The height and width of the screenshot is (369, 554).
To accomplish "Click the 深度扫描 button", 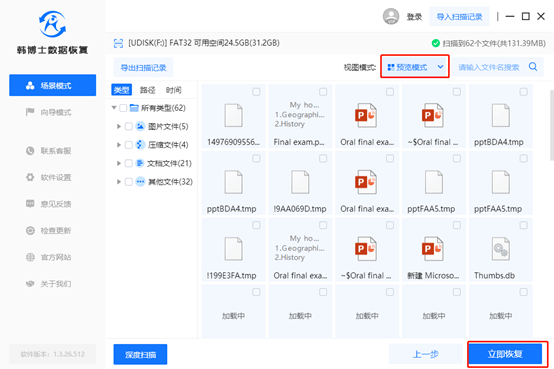I will pos(140,355).
